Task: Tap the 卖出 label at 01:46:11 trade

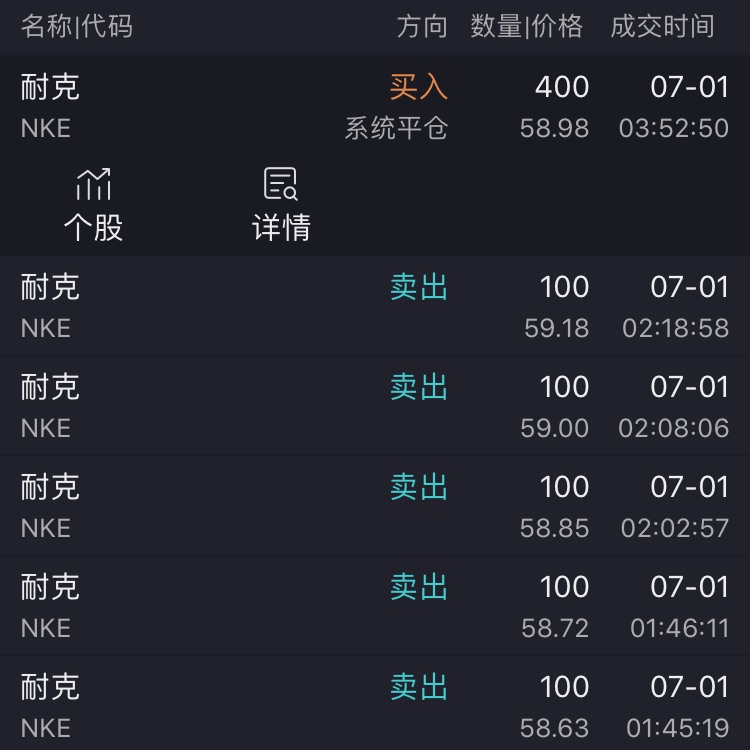Action: point(419,587)
